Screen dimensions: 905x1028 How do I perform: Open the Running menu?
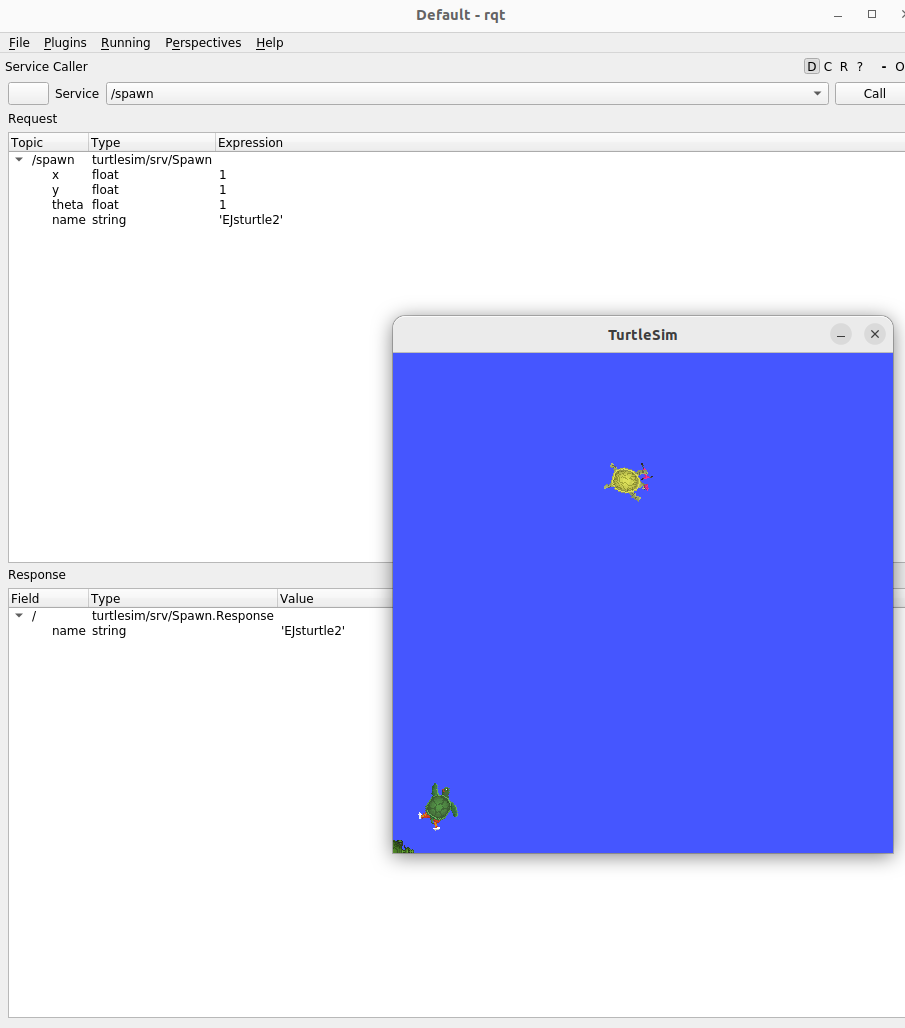(125, 43)
